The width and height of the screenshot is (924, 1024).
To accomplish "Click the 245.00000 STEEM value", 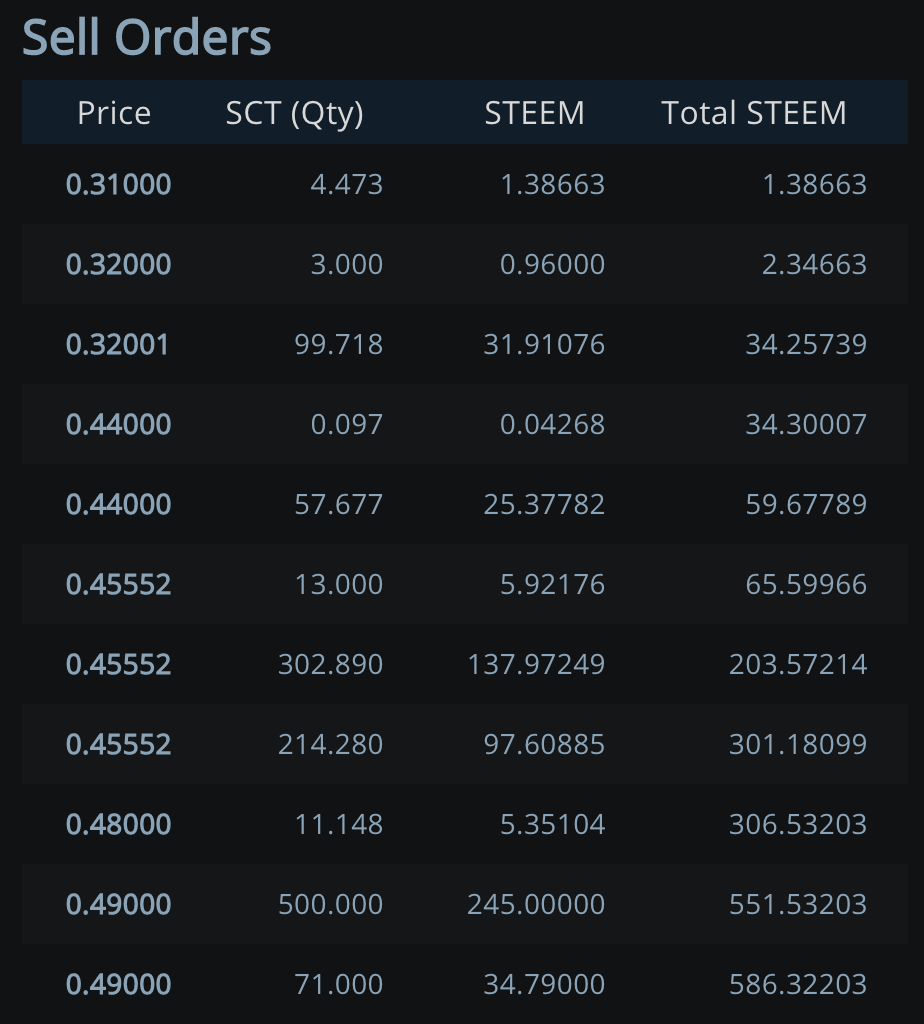I will point(536,904).
